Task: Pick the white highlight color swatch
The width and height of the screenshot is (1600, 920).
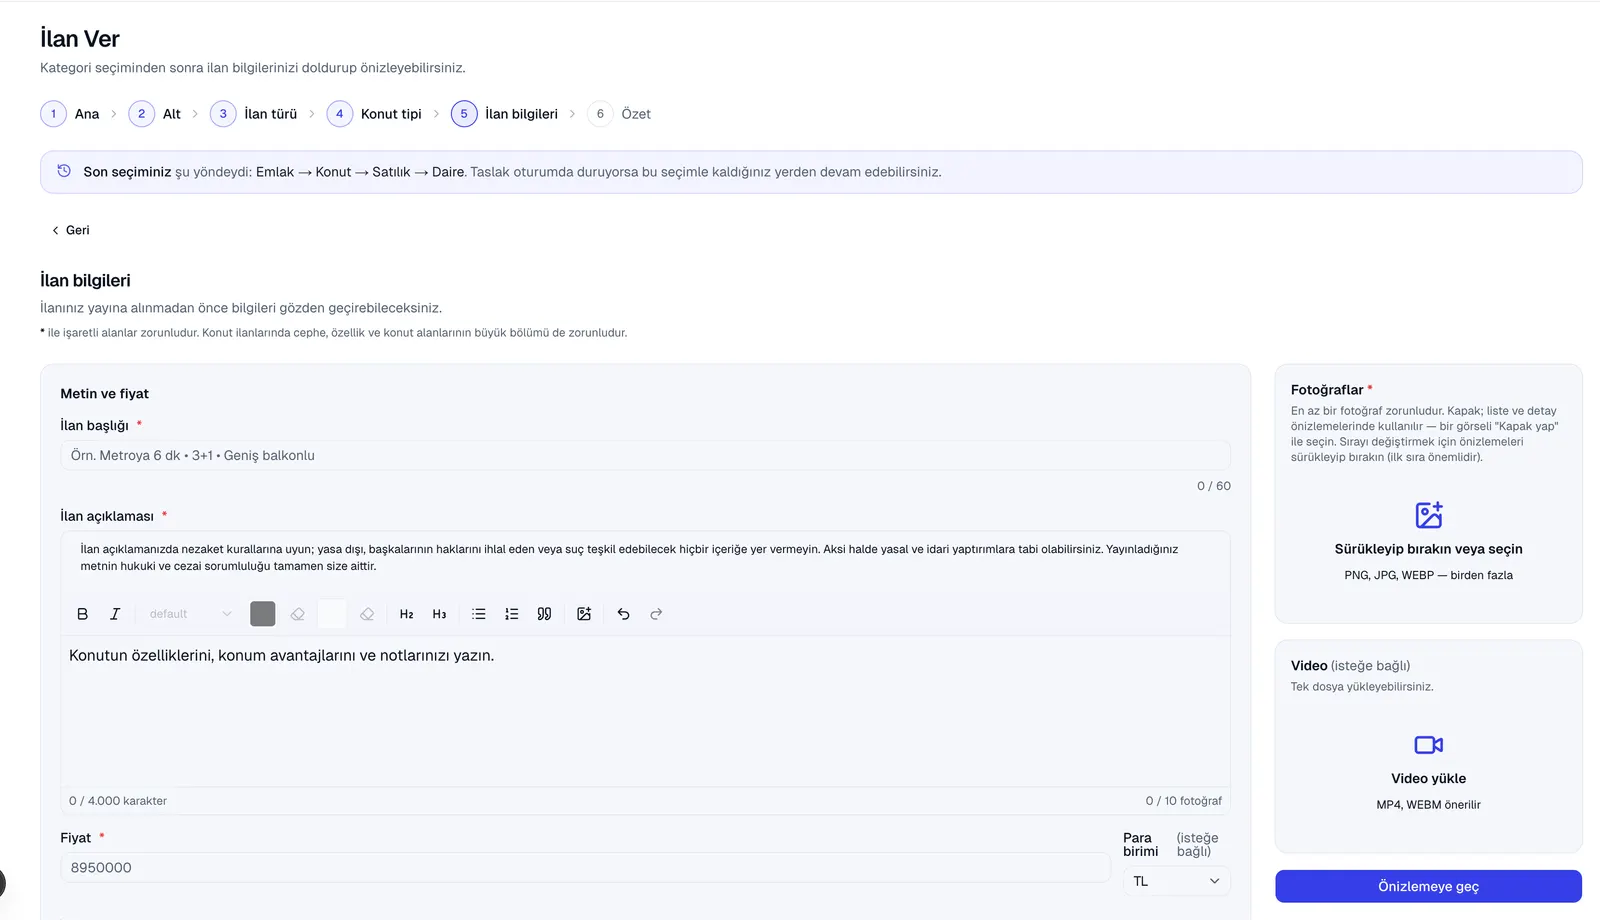Action: point(332,614)
